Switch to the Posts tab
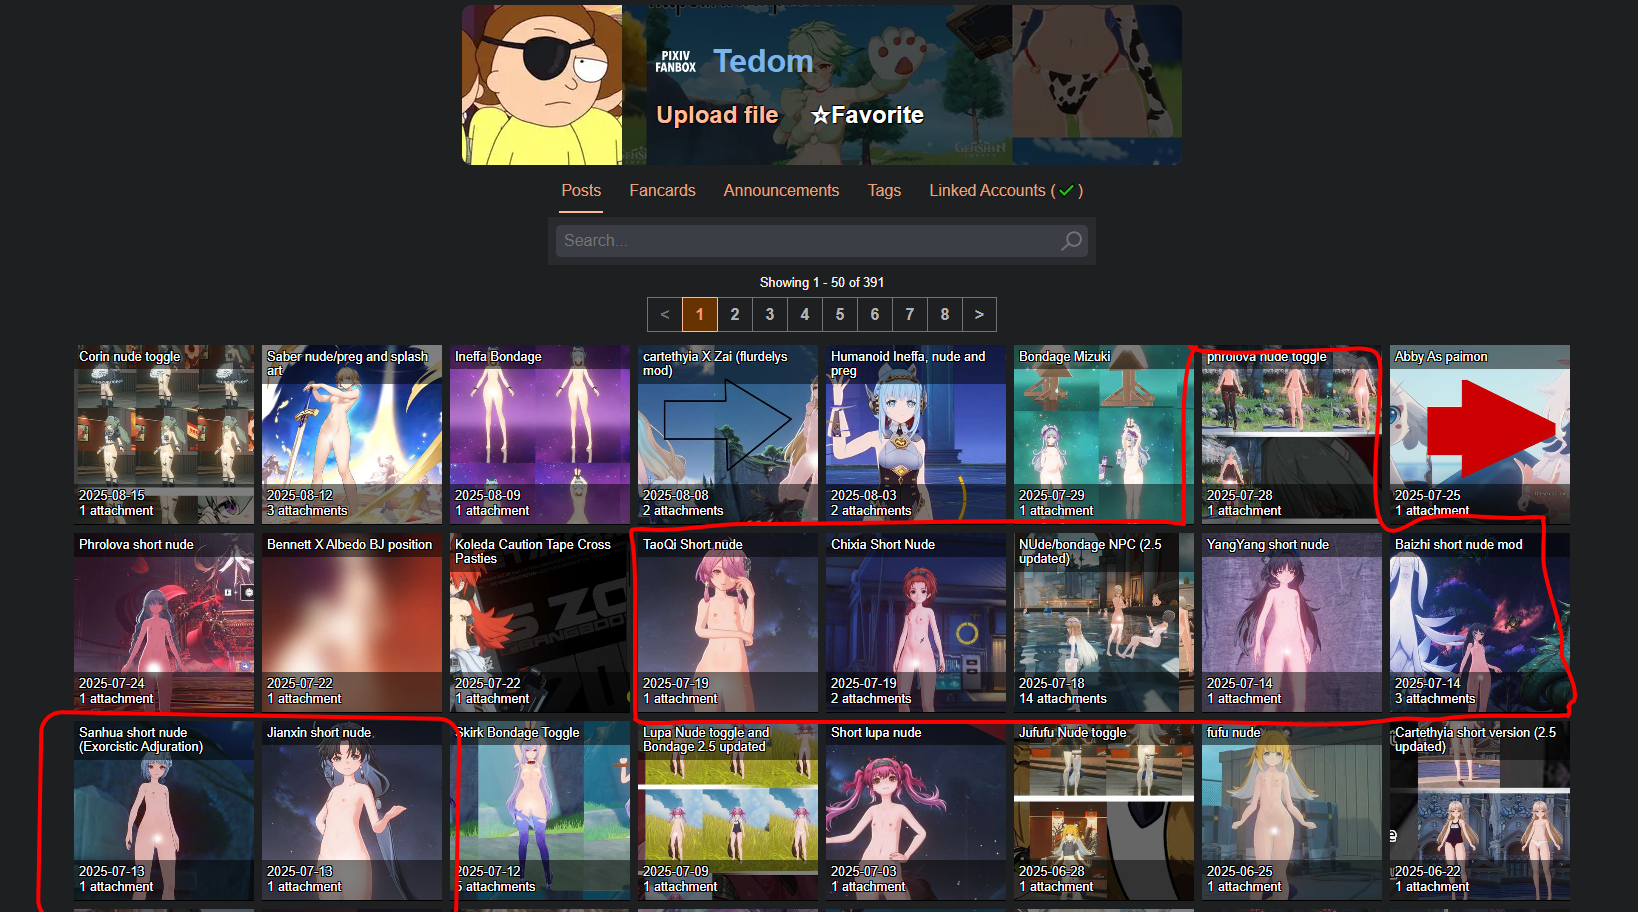This screenshot has width=1638, height=912. tap(581, 190)
